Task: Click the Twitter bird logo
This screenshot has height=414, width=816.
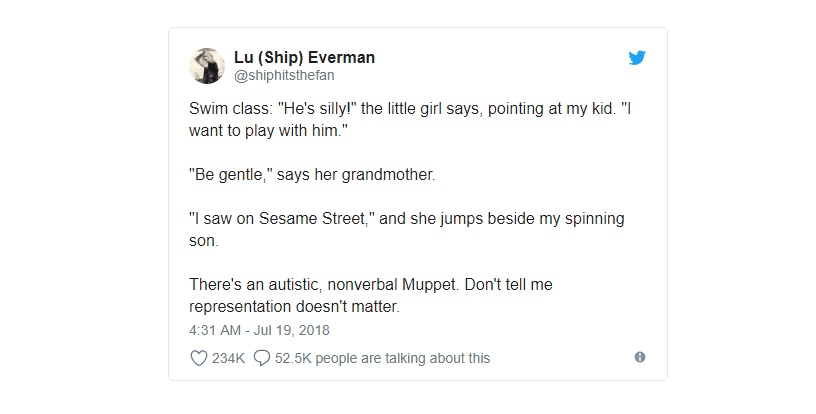Action: point(637,58)
